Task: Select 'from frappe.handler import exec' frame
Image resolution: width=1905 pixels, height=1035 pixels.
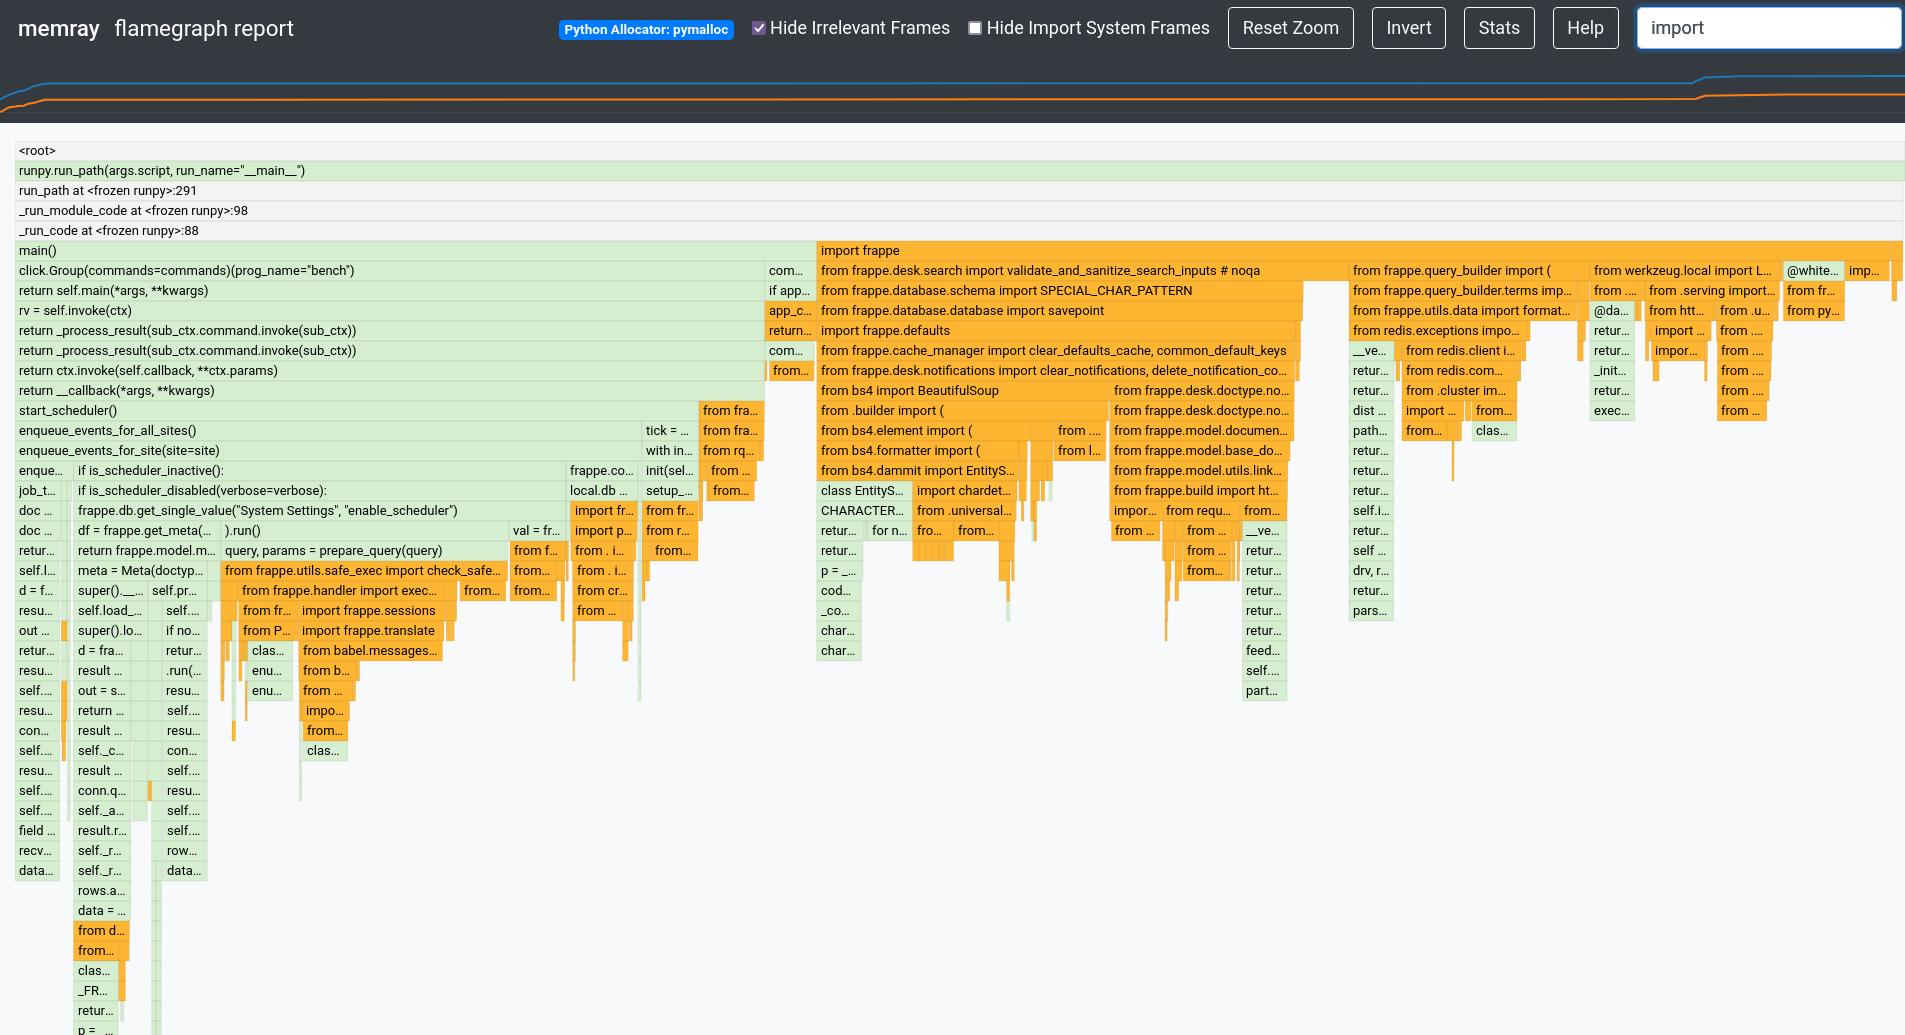Action: (x=348, y=591)
